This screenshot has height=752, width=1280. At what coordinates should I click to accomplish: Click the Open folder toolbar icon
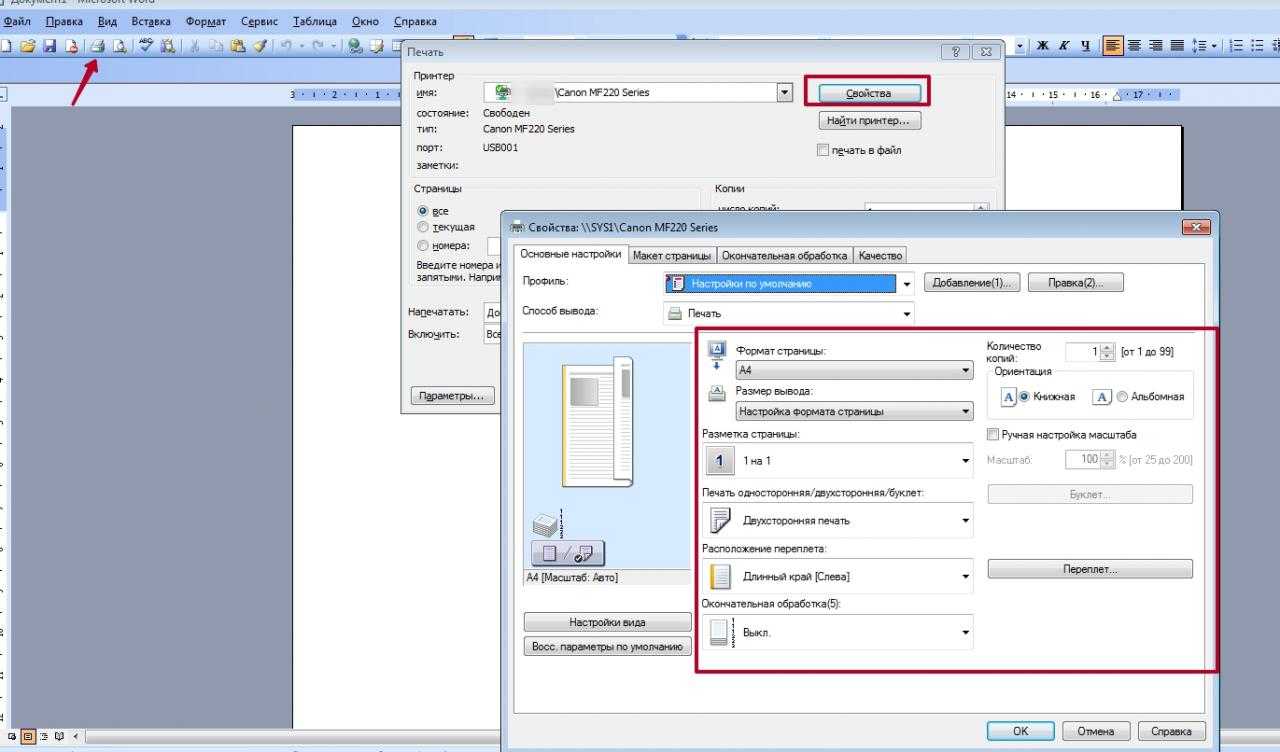click(x=28, y=46)
